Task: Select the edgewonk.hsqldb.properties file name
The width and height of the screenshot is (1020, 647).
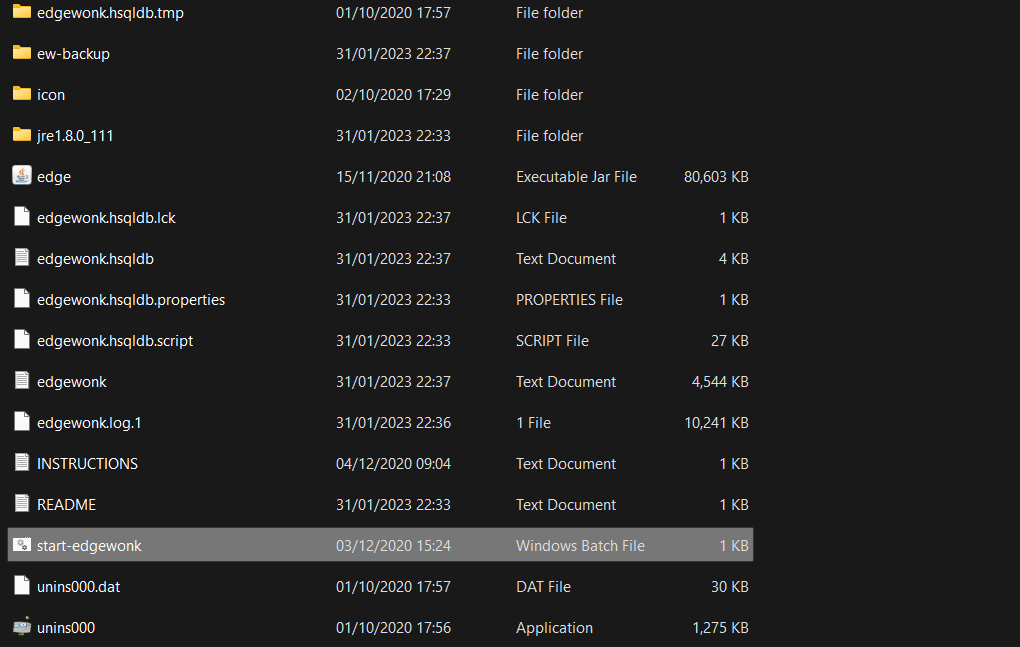Action: click(131, 299)
